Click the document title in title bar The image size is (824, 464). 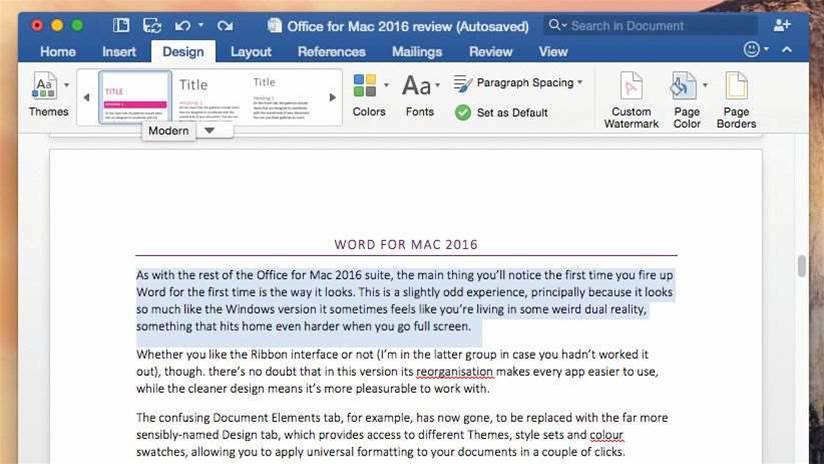coord(408,26)
